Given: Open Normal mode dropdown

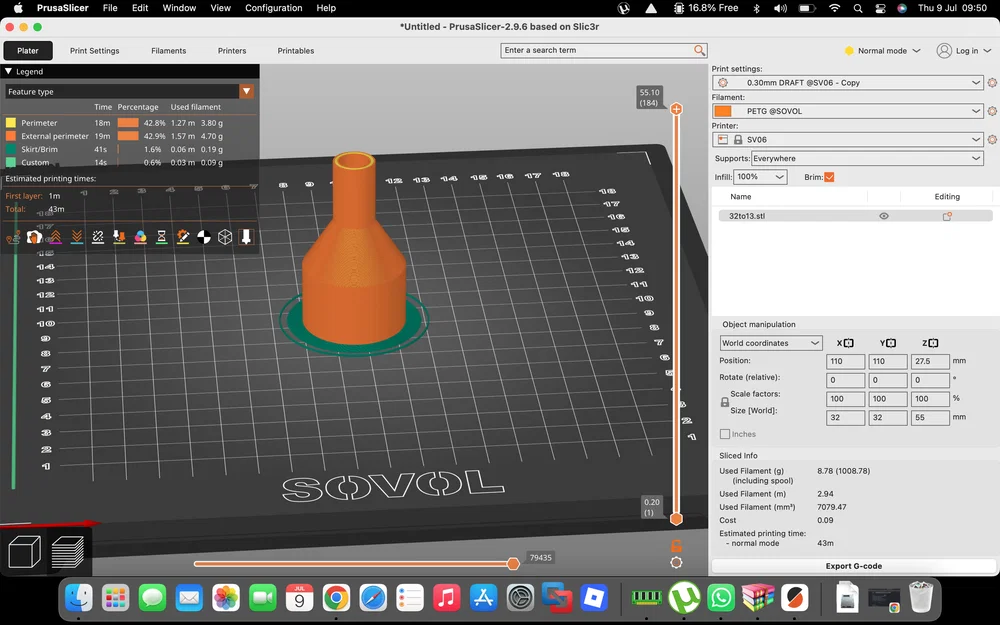Looking at the screenshot, I should click(x=883, y=50).
